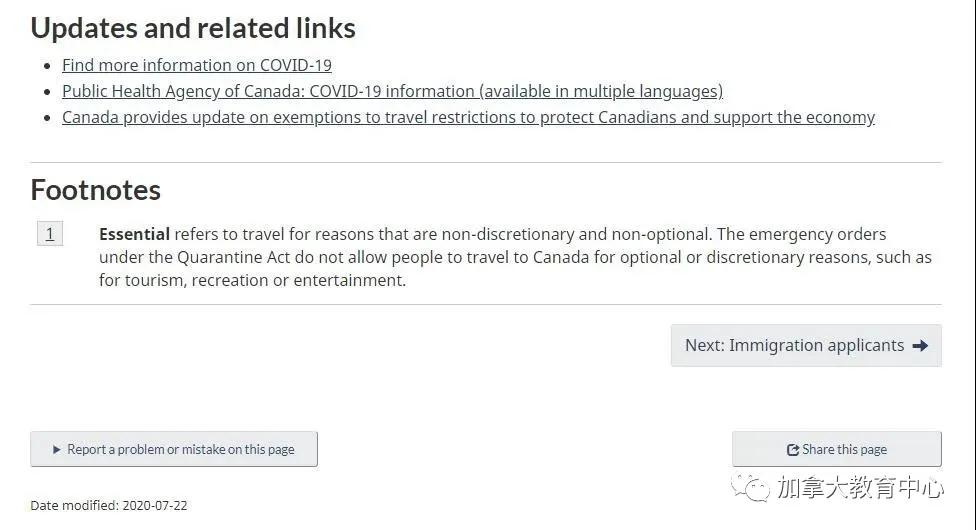Open Public Health Agency of Canada COVID-19 link
Screen dimensions: 976x530
(392, 92)
